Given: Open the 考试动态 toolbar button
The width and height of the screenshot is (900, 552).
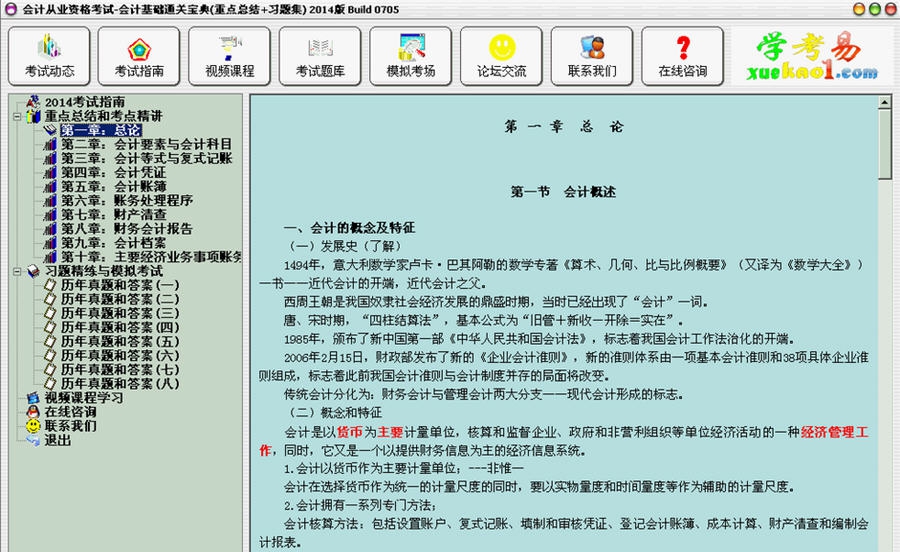Looking at the screenshot, I should pos(49,56).
